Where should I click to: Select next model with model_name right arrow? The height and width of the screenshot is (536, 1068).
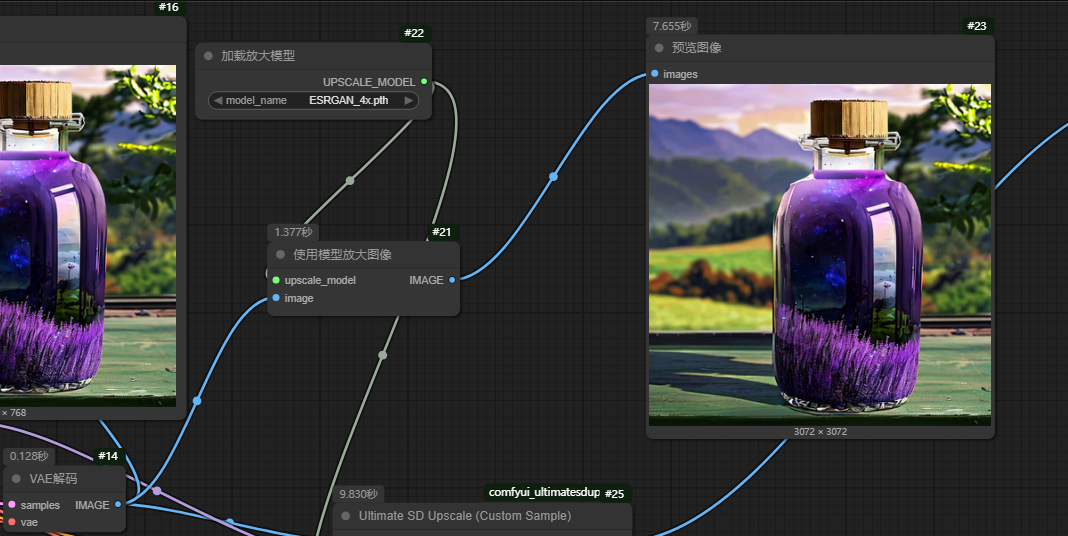point(408,101)
